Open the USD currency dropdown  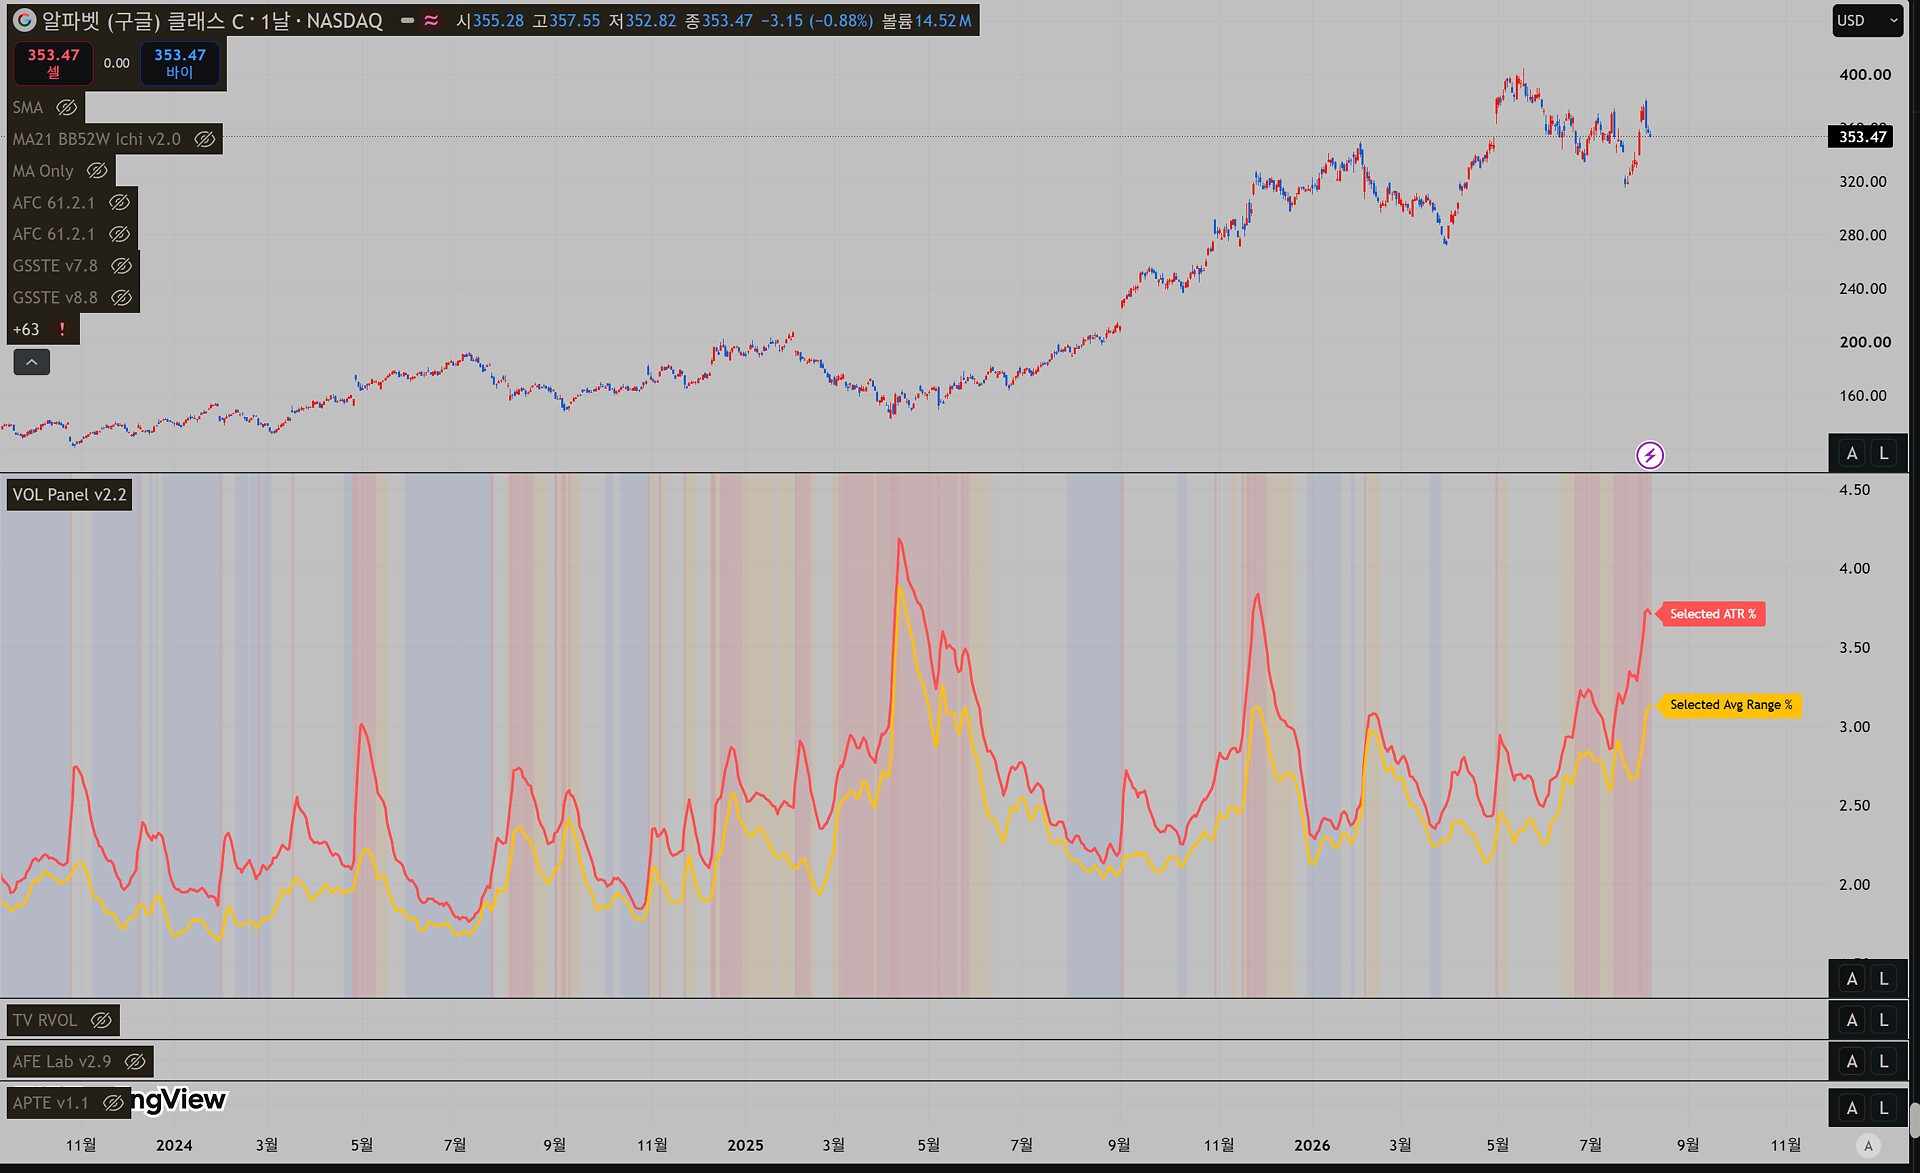pos(1867,20)
